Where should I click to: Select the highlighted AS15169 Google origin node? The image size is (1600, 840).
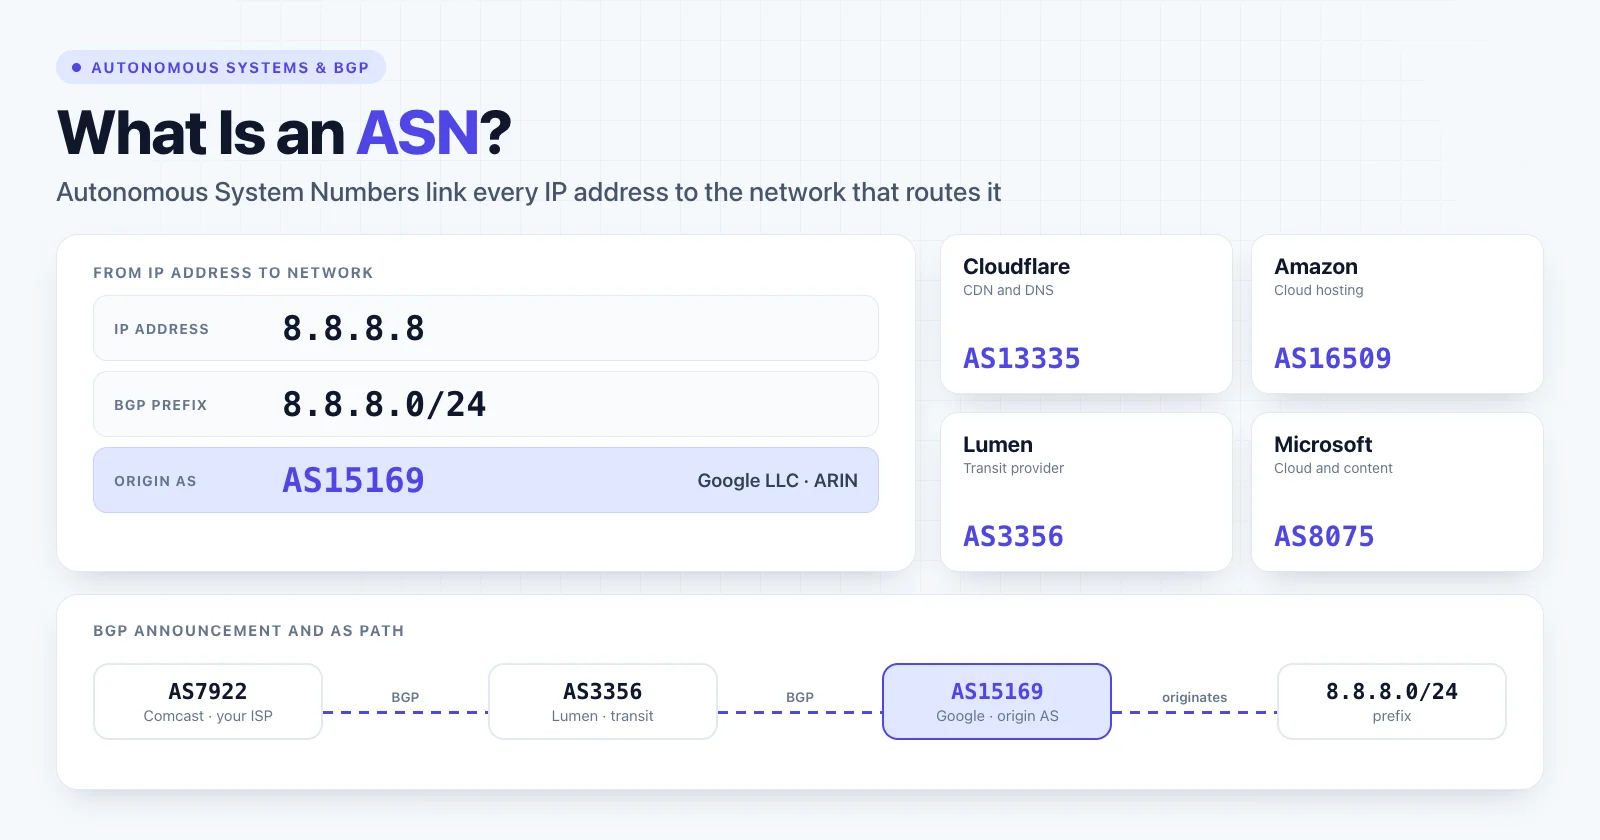click(x=997, y=702)
